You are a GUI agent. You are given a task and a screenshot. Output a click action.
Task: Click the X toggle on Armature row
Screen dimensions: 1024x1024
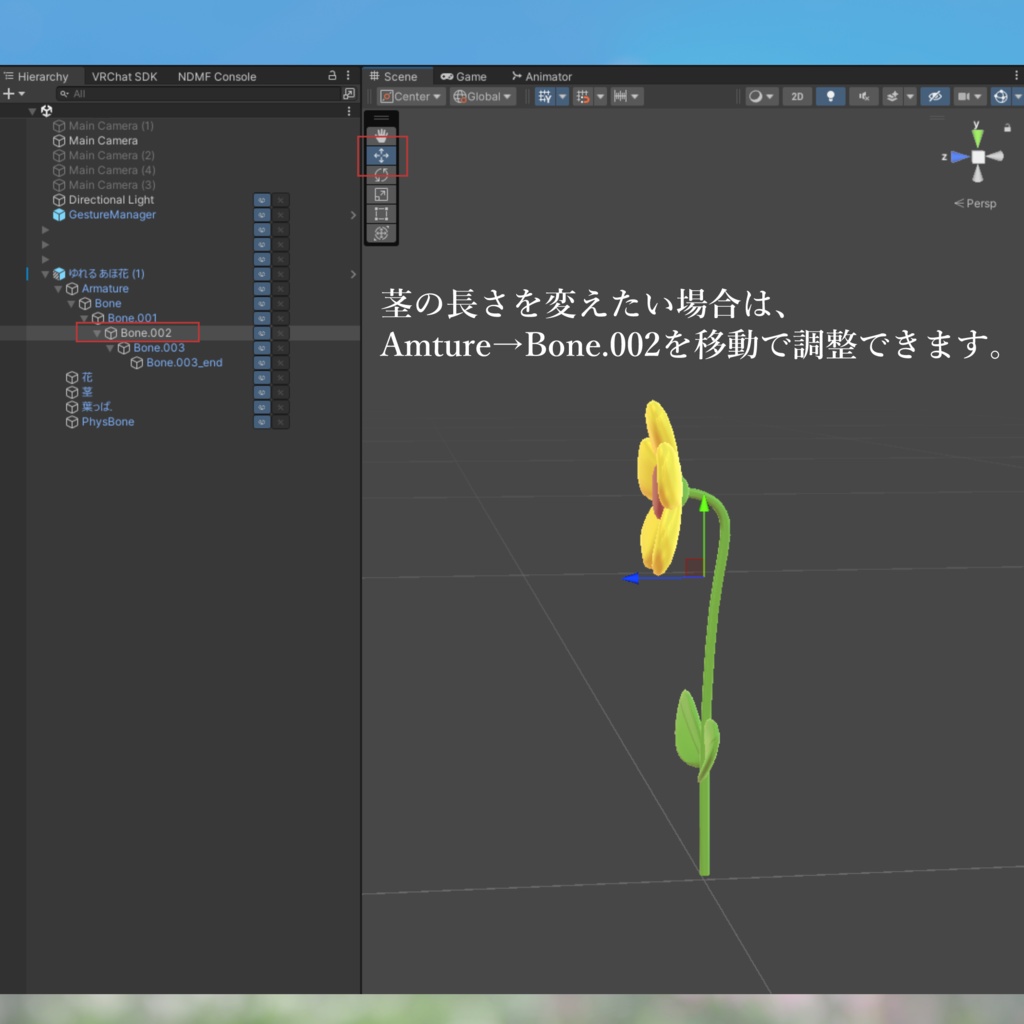(x=281, y=289)
